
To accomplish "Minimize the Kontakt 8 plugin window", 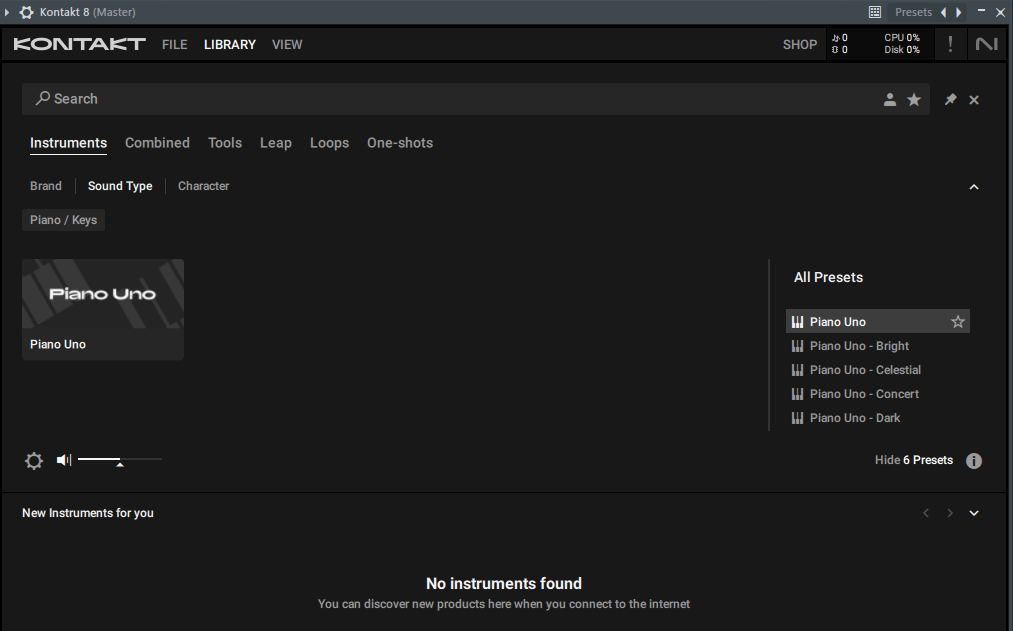I will click(x=981, y=11).
